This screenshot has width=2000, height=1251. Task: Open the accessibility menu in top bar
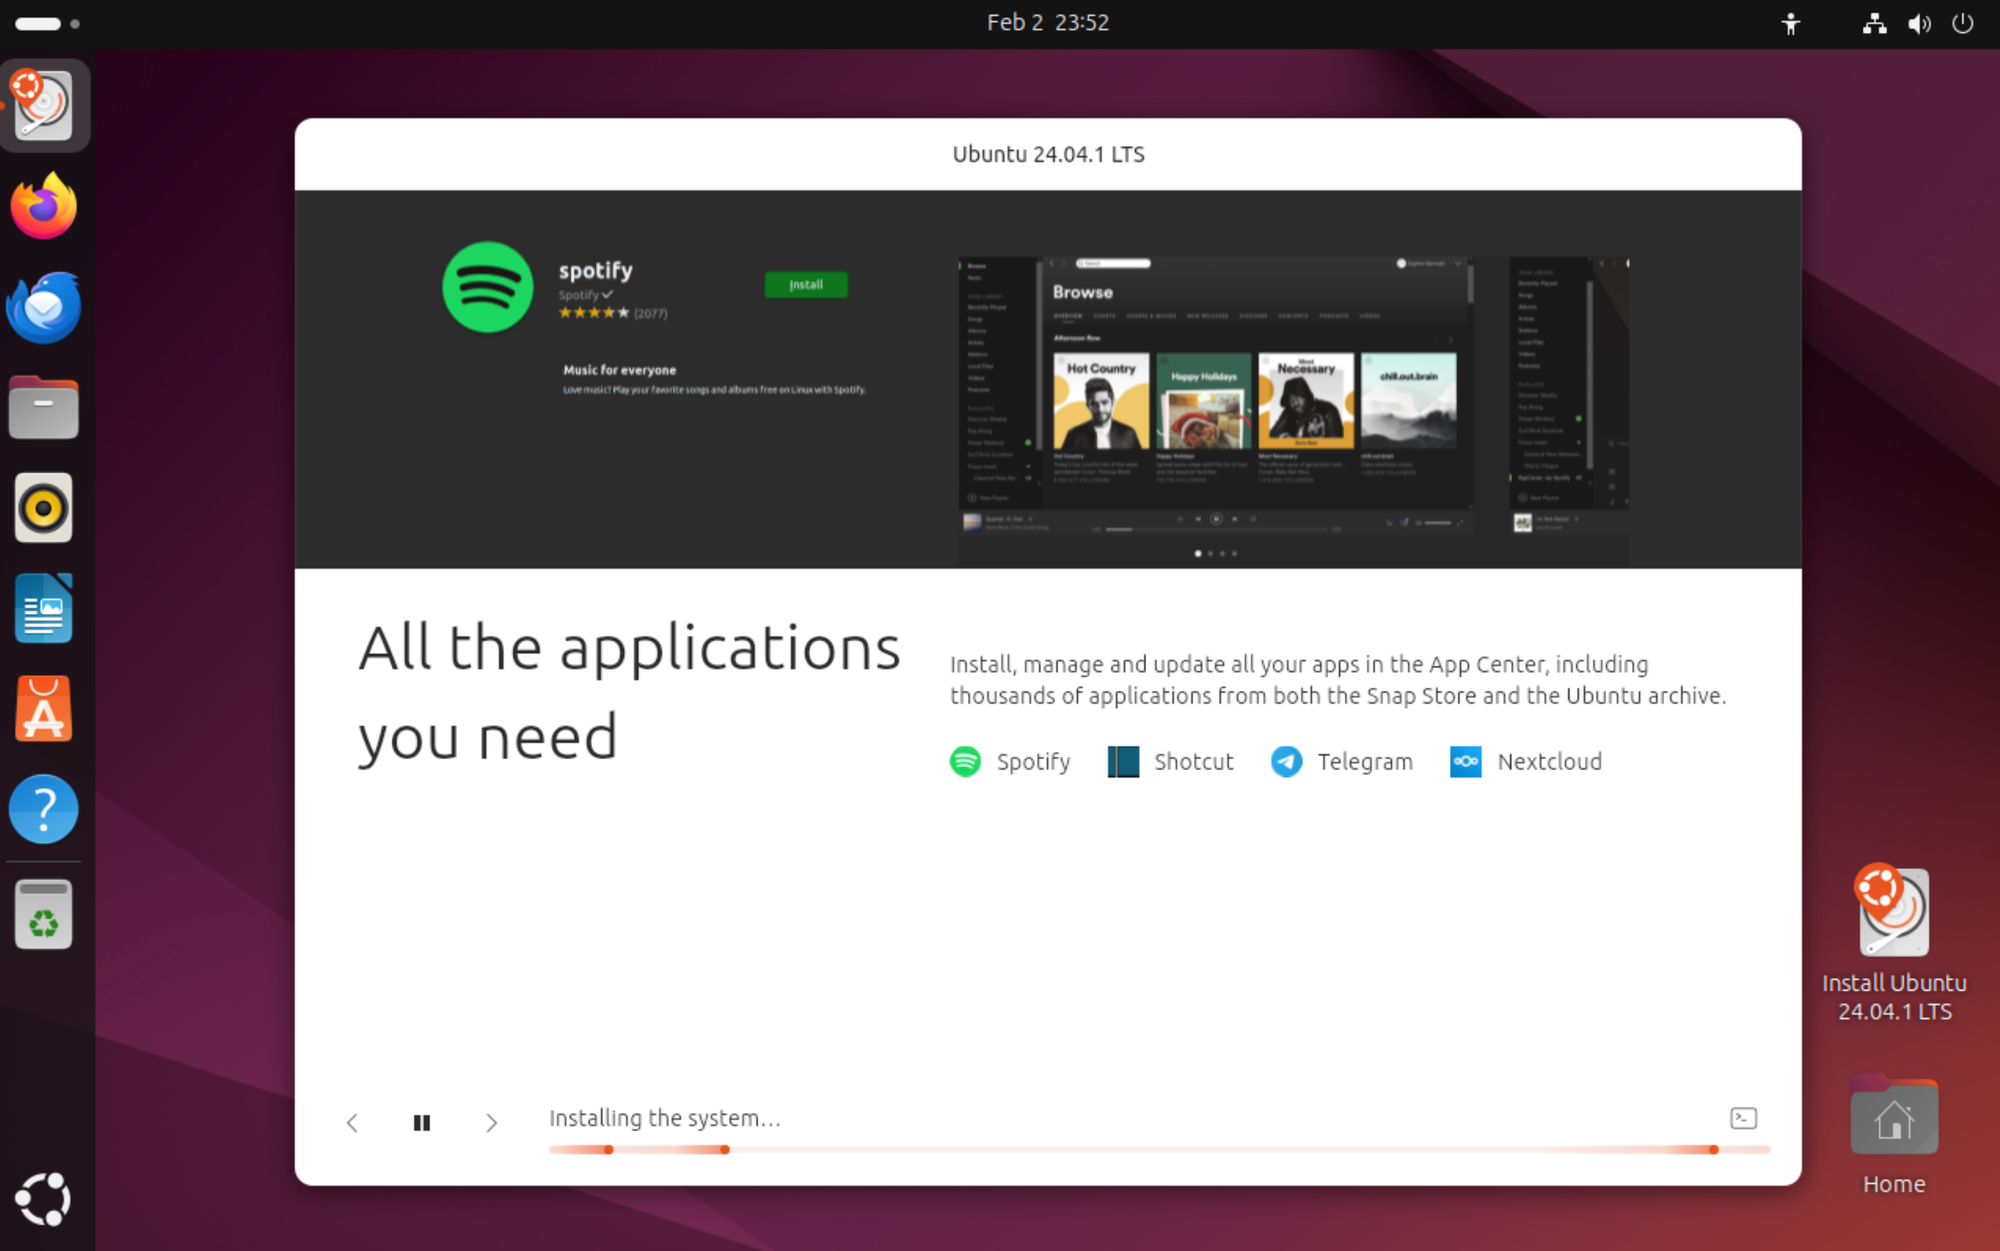click(x=1790, y=23)
